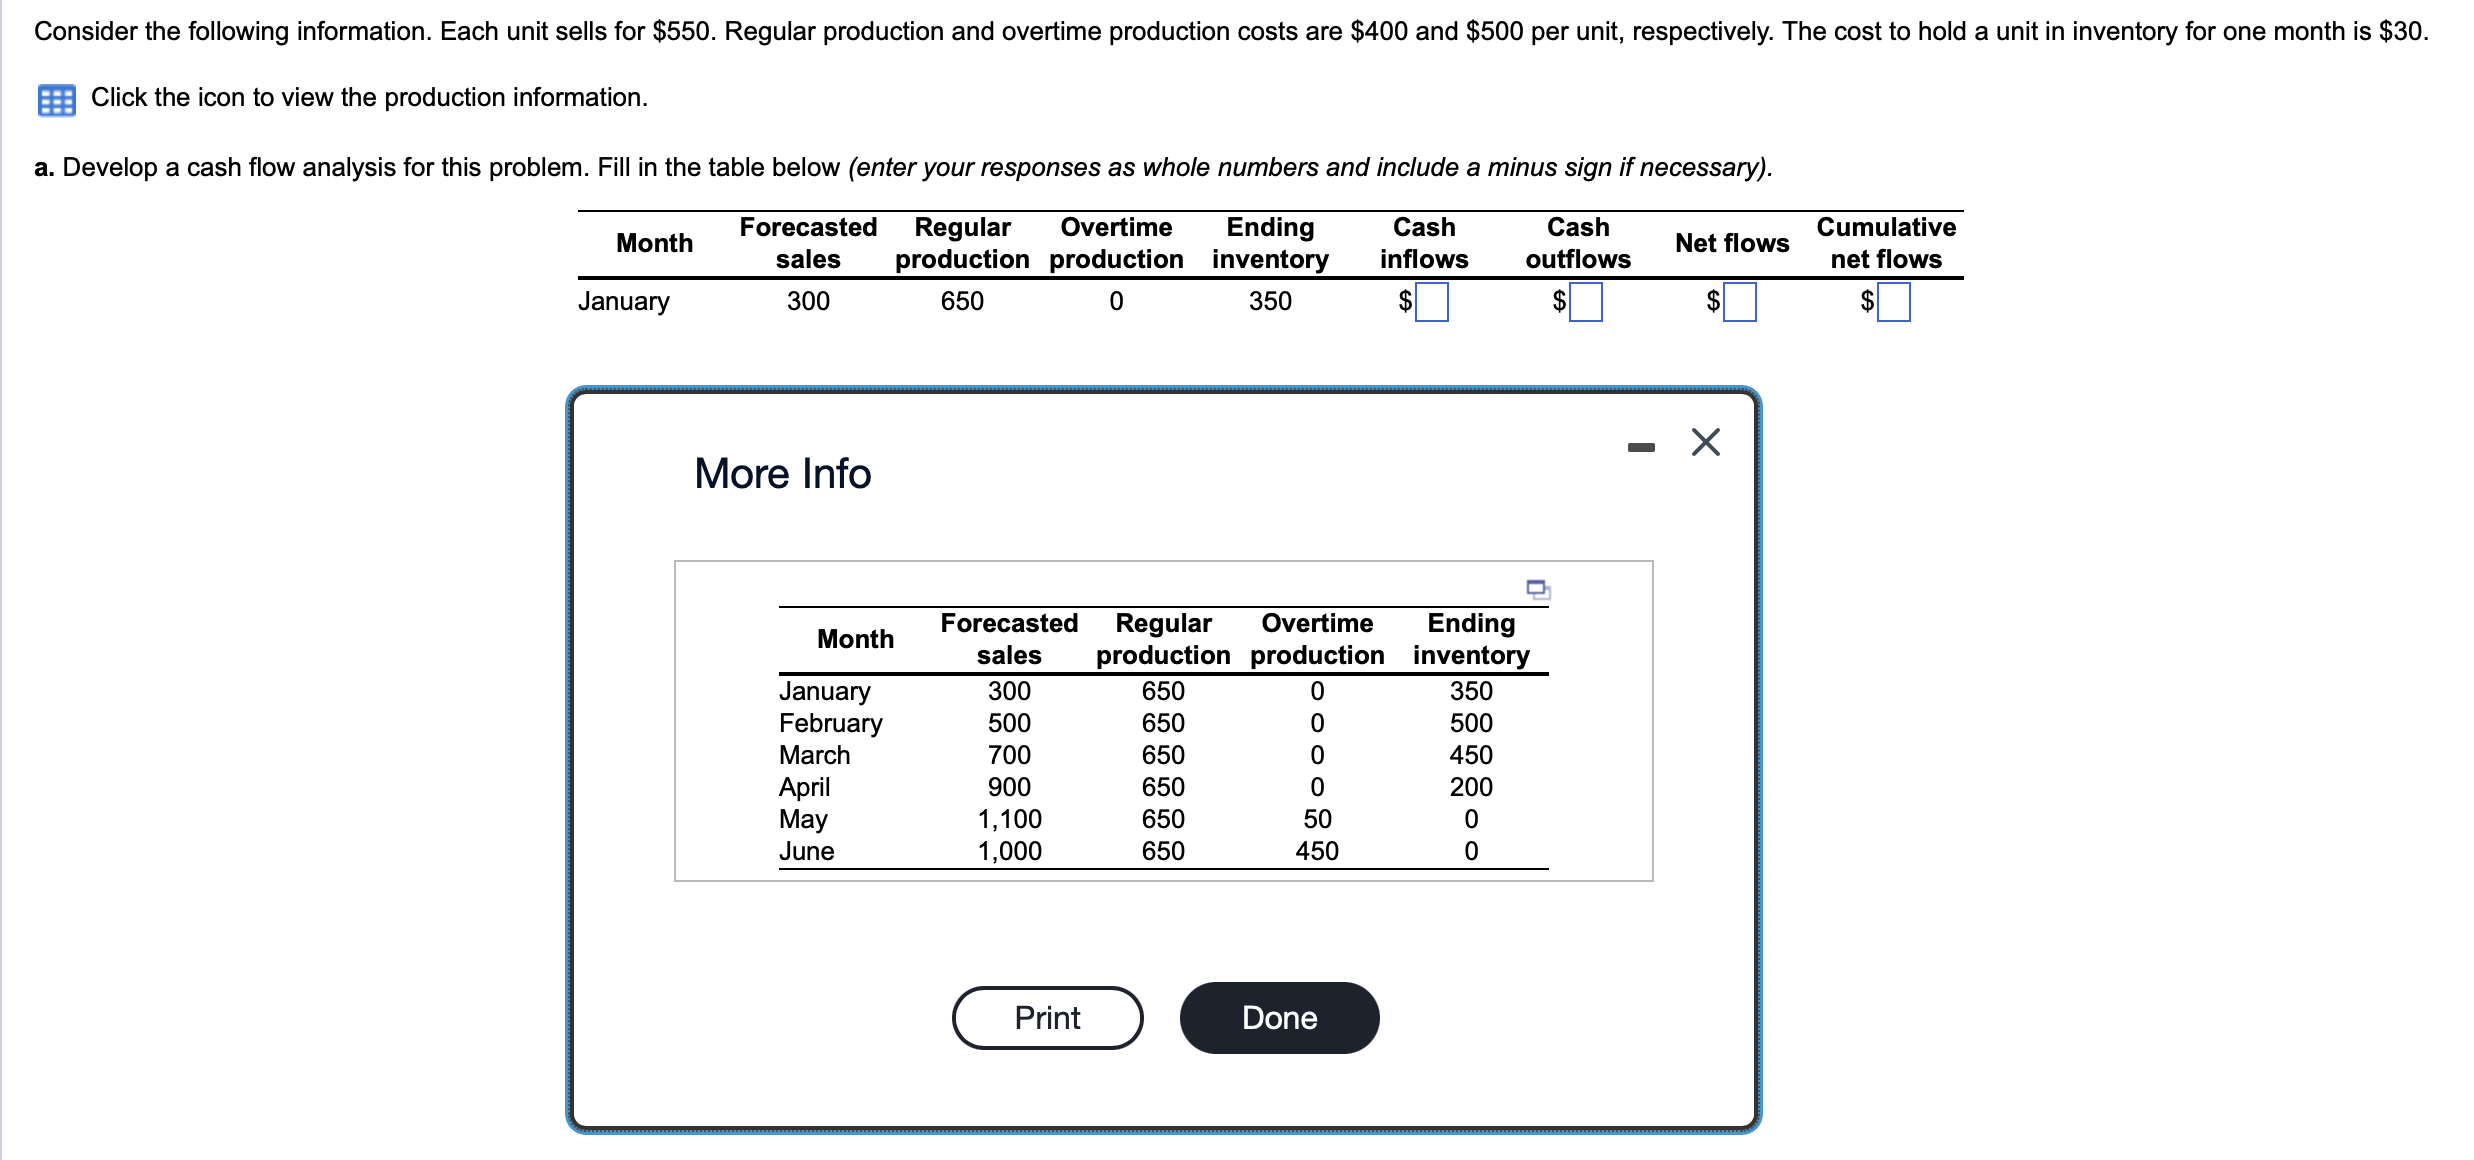Select the June row in the More Info table
This screenshot has width=2474, height=1160.
(x=807, y=851)
